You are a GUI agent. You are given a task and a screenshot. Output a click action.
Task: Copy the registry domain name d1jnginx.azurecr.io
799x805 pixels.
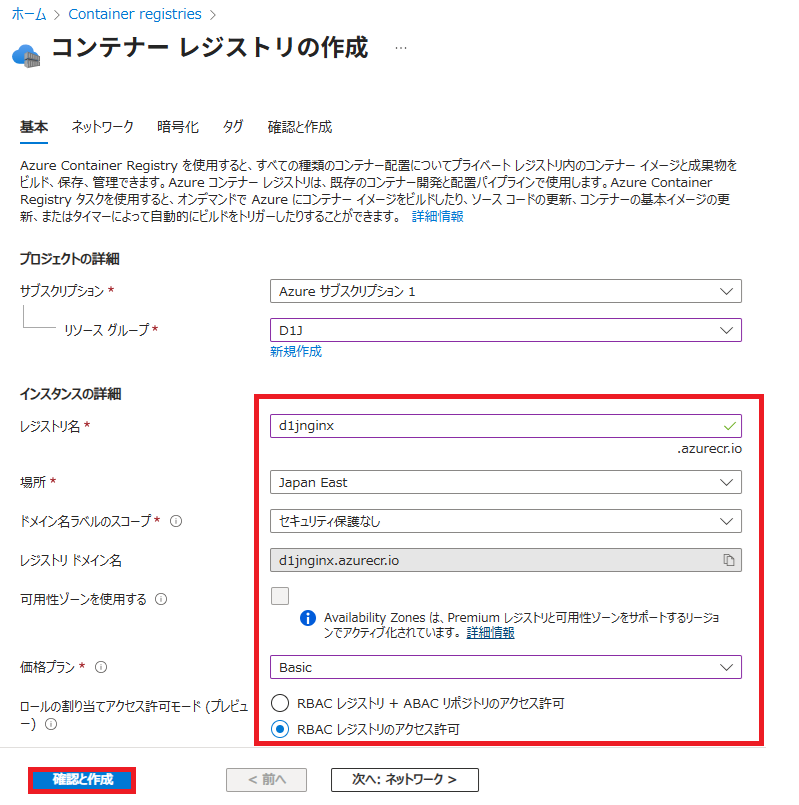pos(729,560)
